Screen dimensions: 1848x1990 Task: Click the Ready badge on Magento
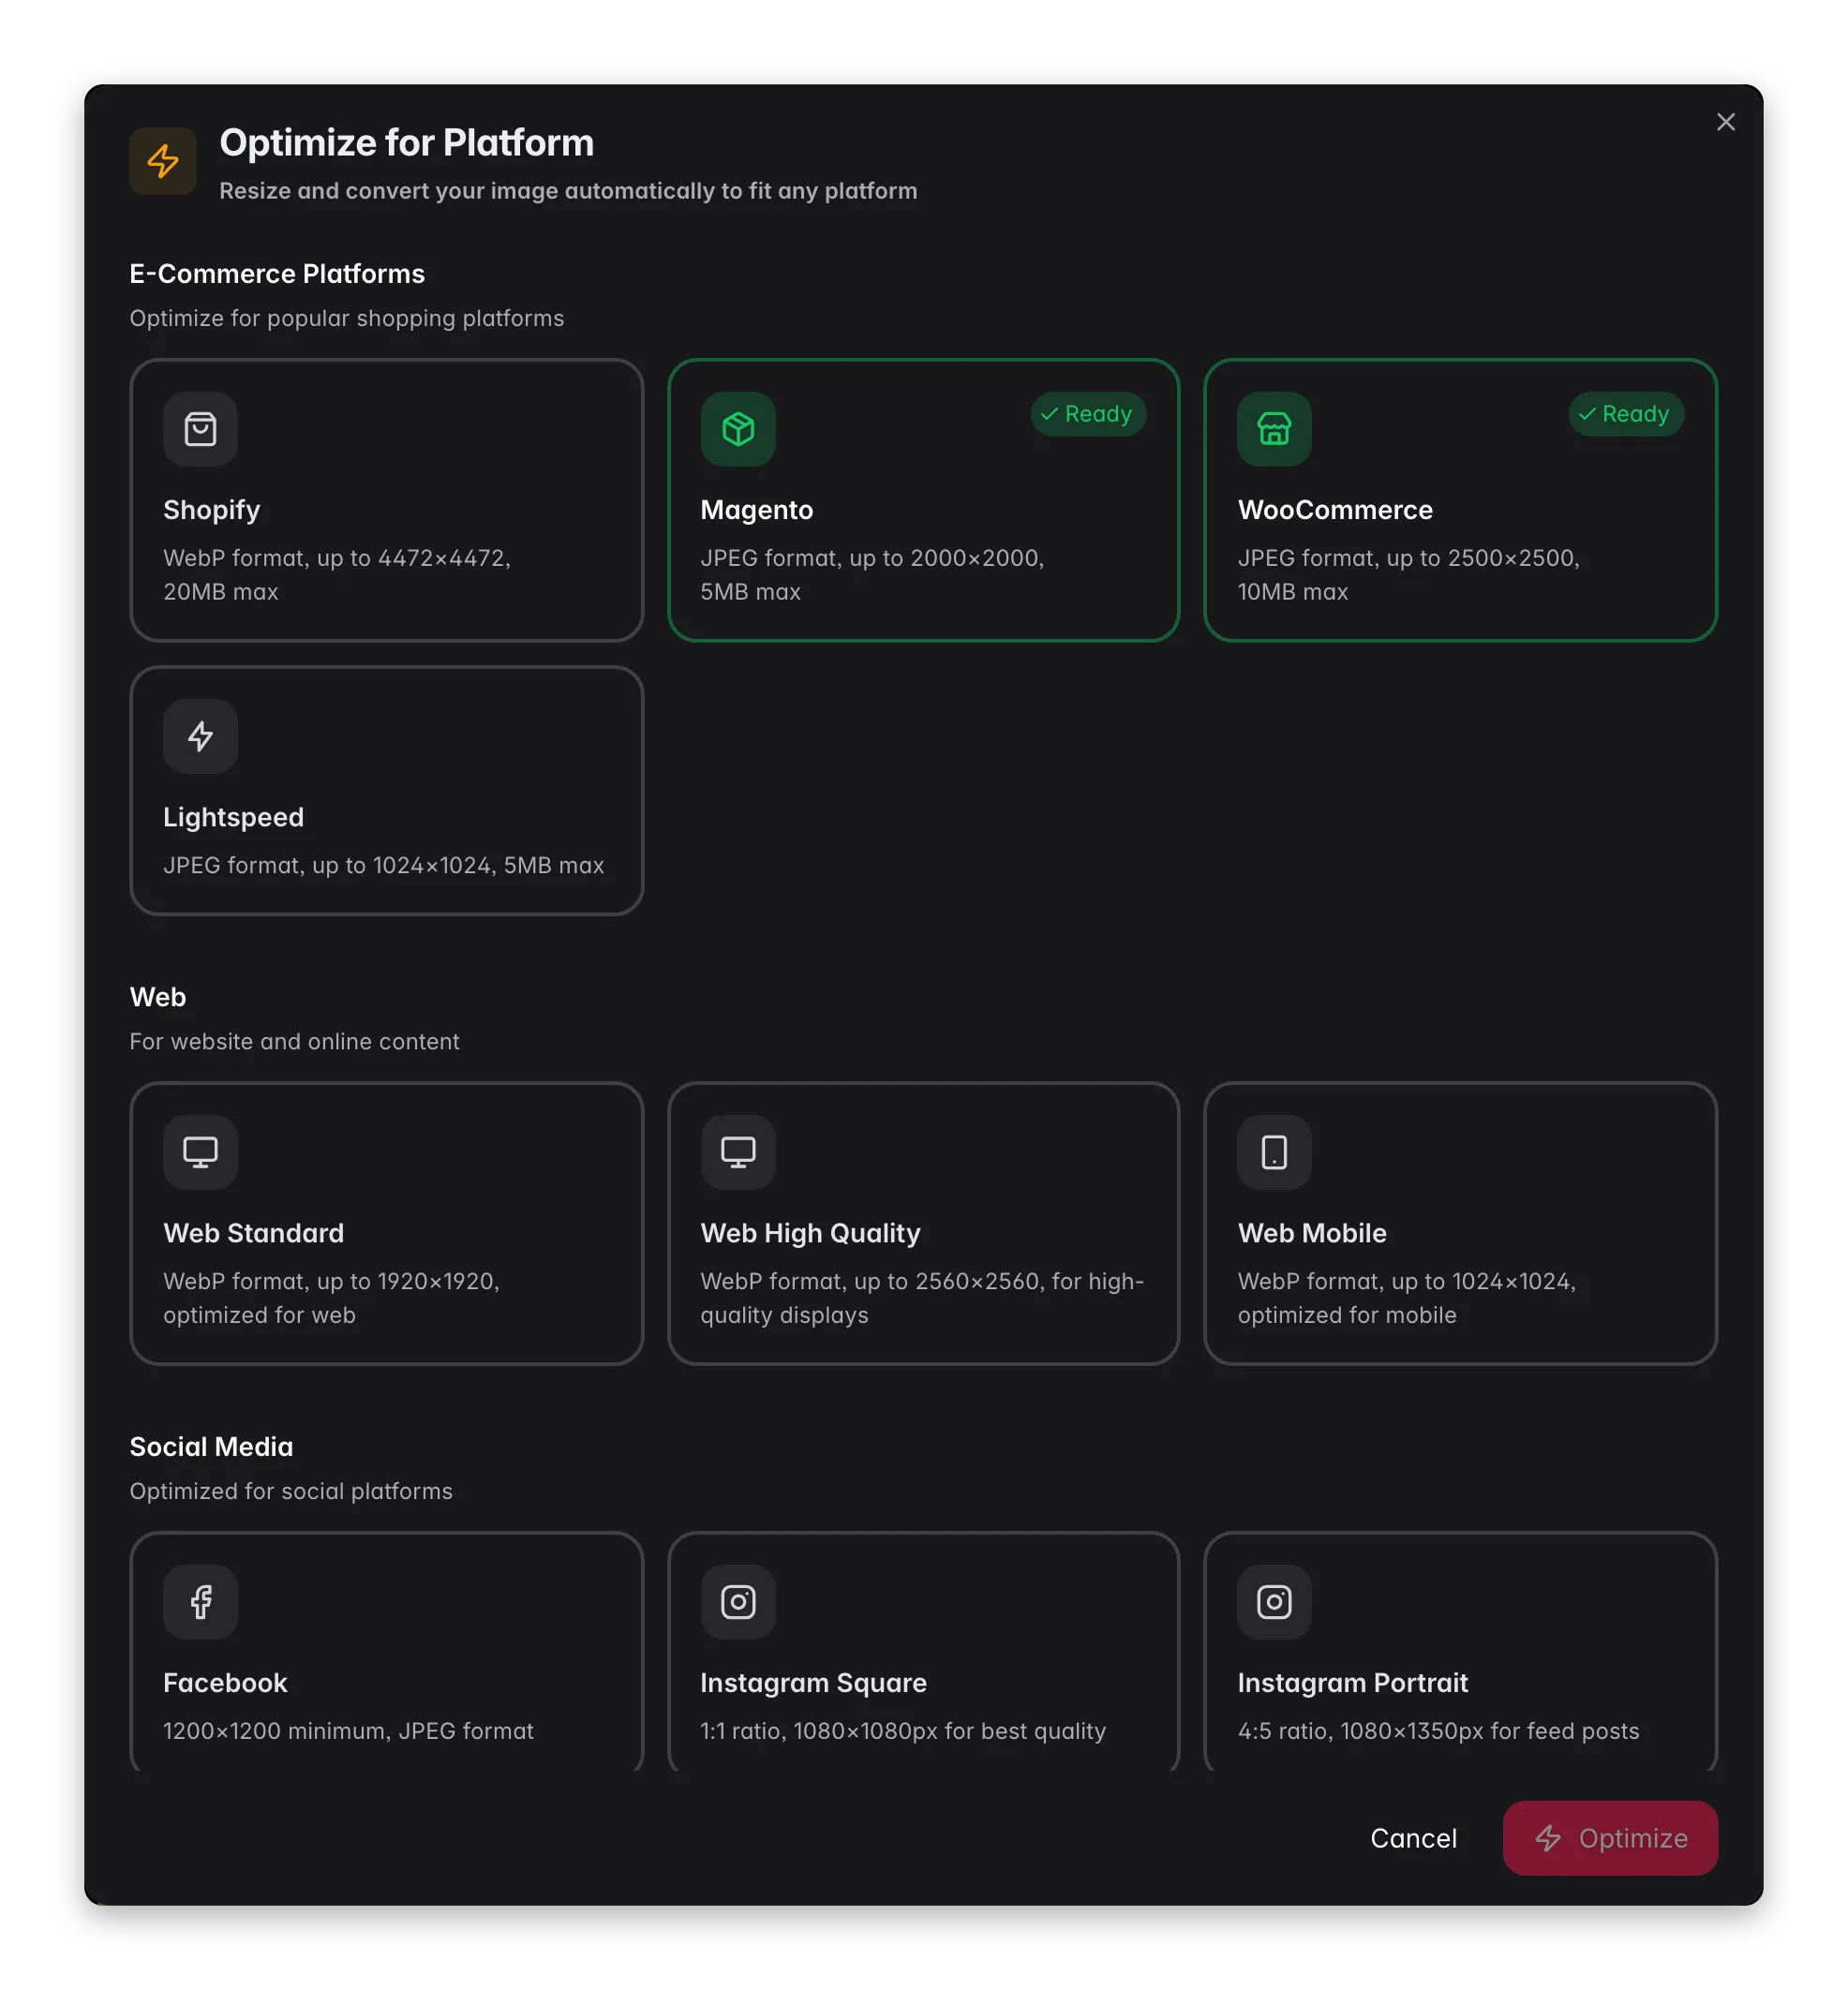(1088, 414)
